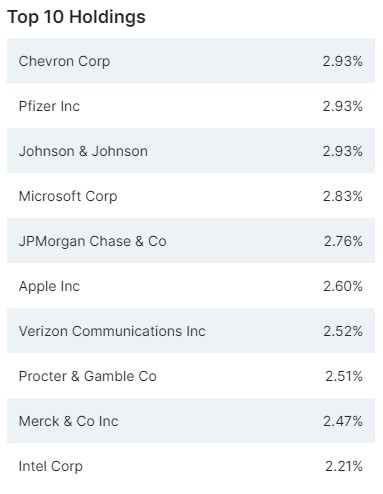Open the Johnson & Johnson holding
383x494 pixels.
[83, 151]
